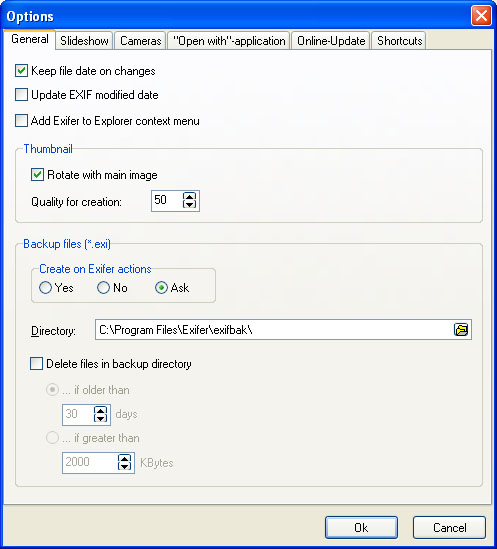Image resolution: width=497 pixels, height=549 pixels.
Task: Uncheck Keep file date on changes
Action: 21,71
